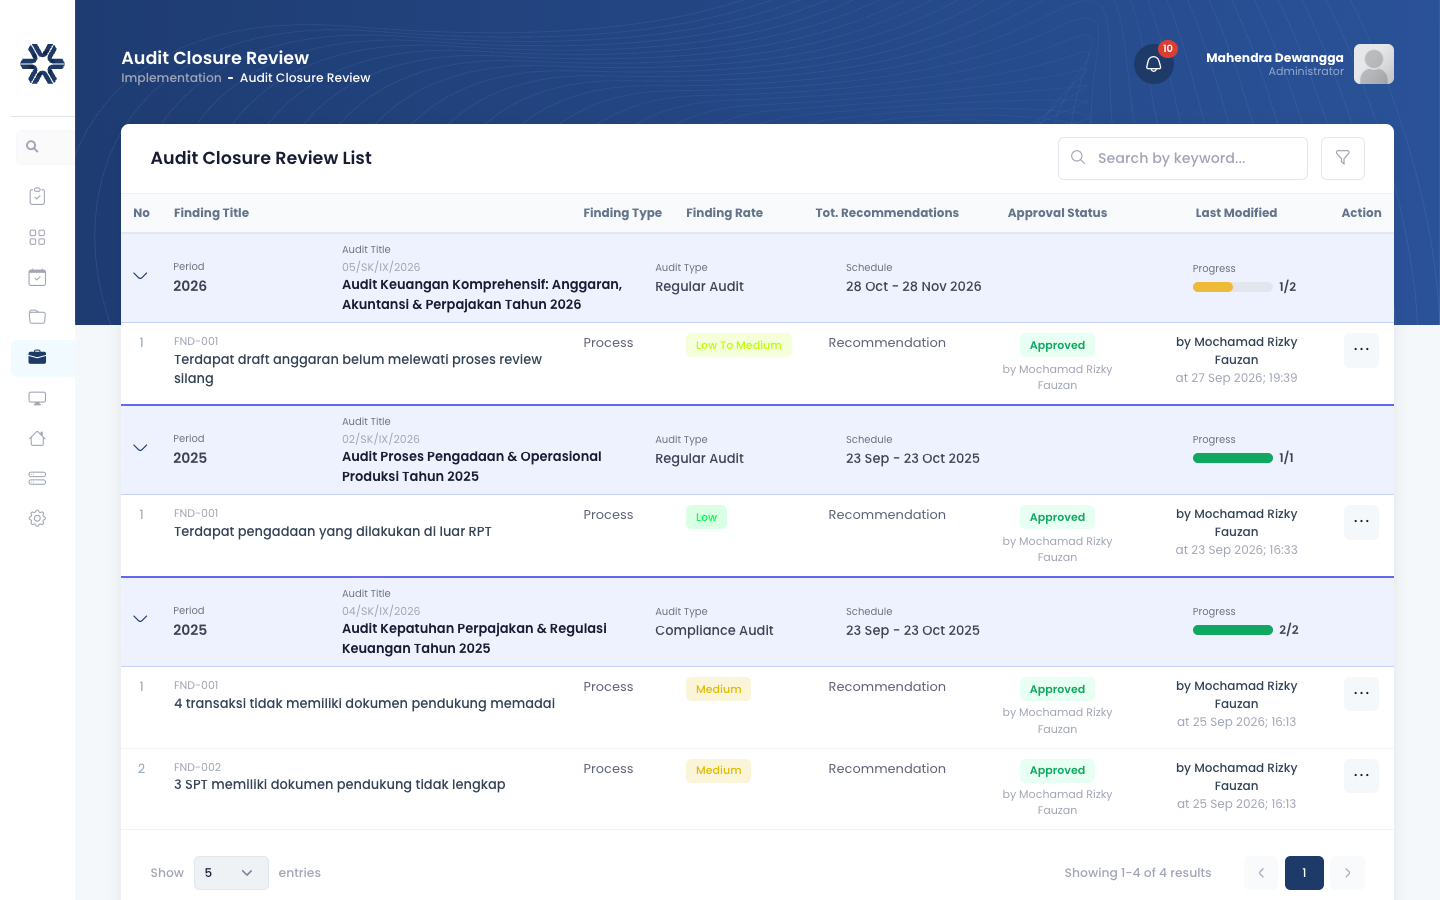Open the dashboard grid sidebar icon
This screenshot has width=1440, height=900.
click(x=37, y=237)
